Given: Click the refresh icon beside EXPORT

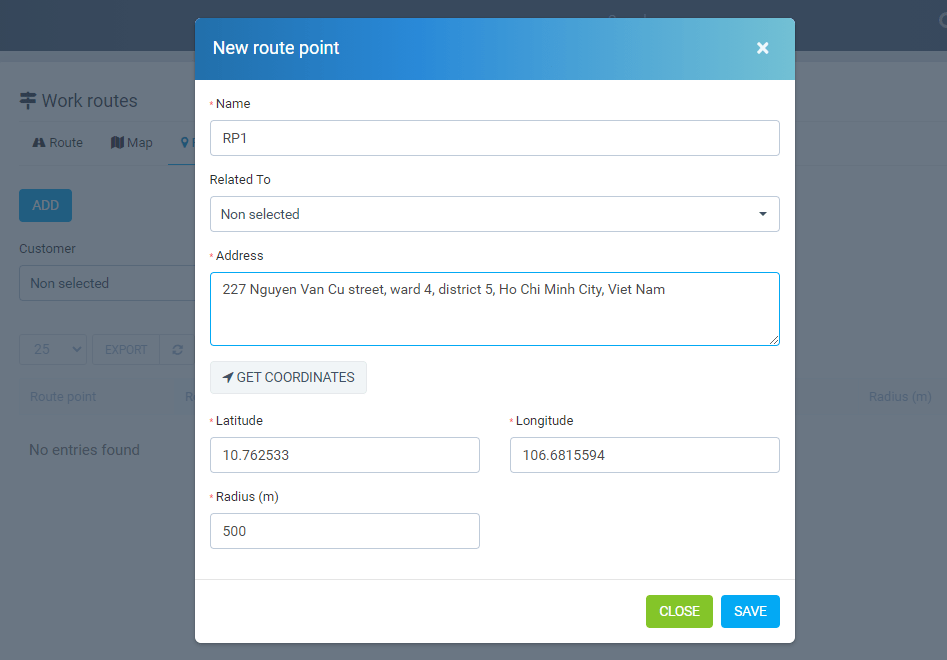Looking at the screenshot, I should click(x=178, y=350).
